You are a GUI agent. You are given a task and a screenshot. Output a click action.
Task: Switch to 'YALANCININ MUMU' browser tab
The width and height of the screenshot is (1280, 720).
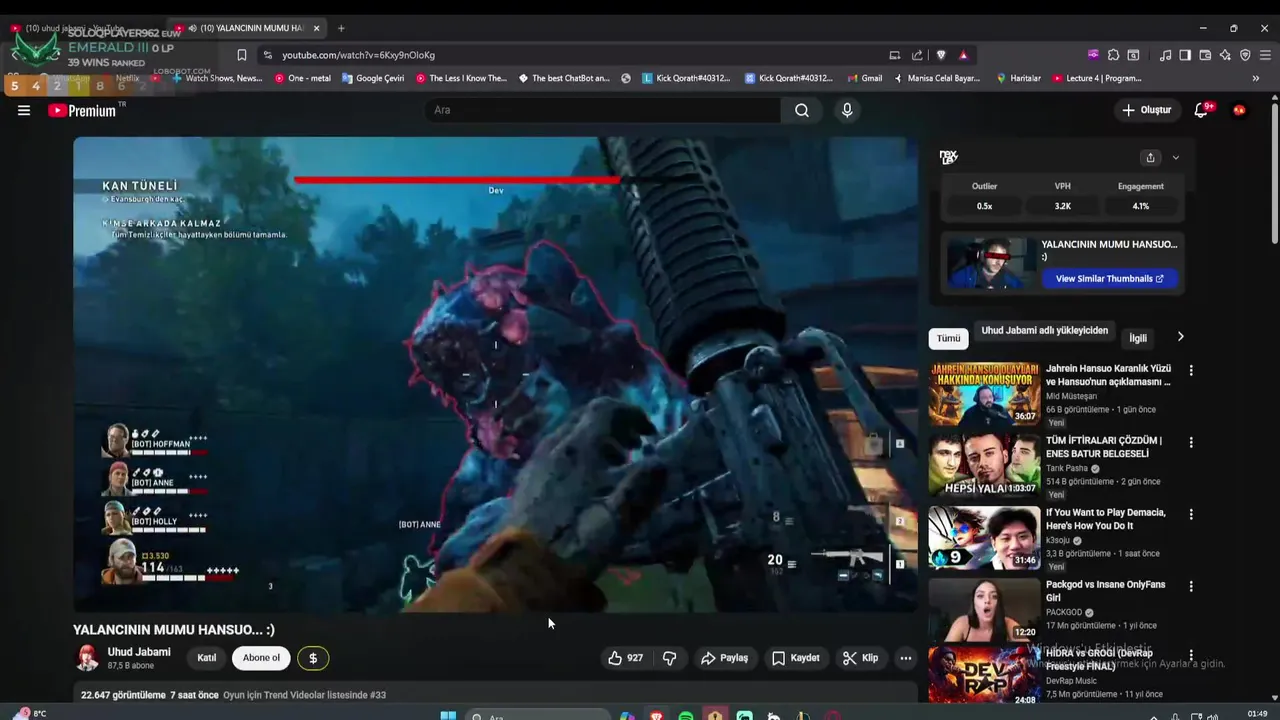click(x=248, y=28)
